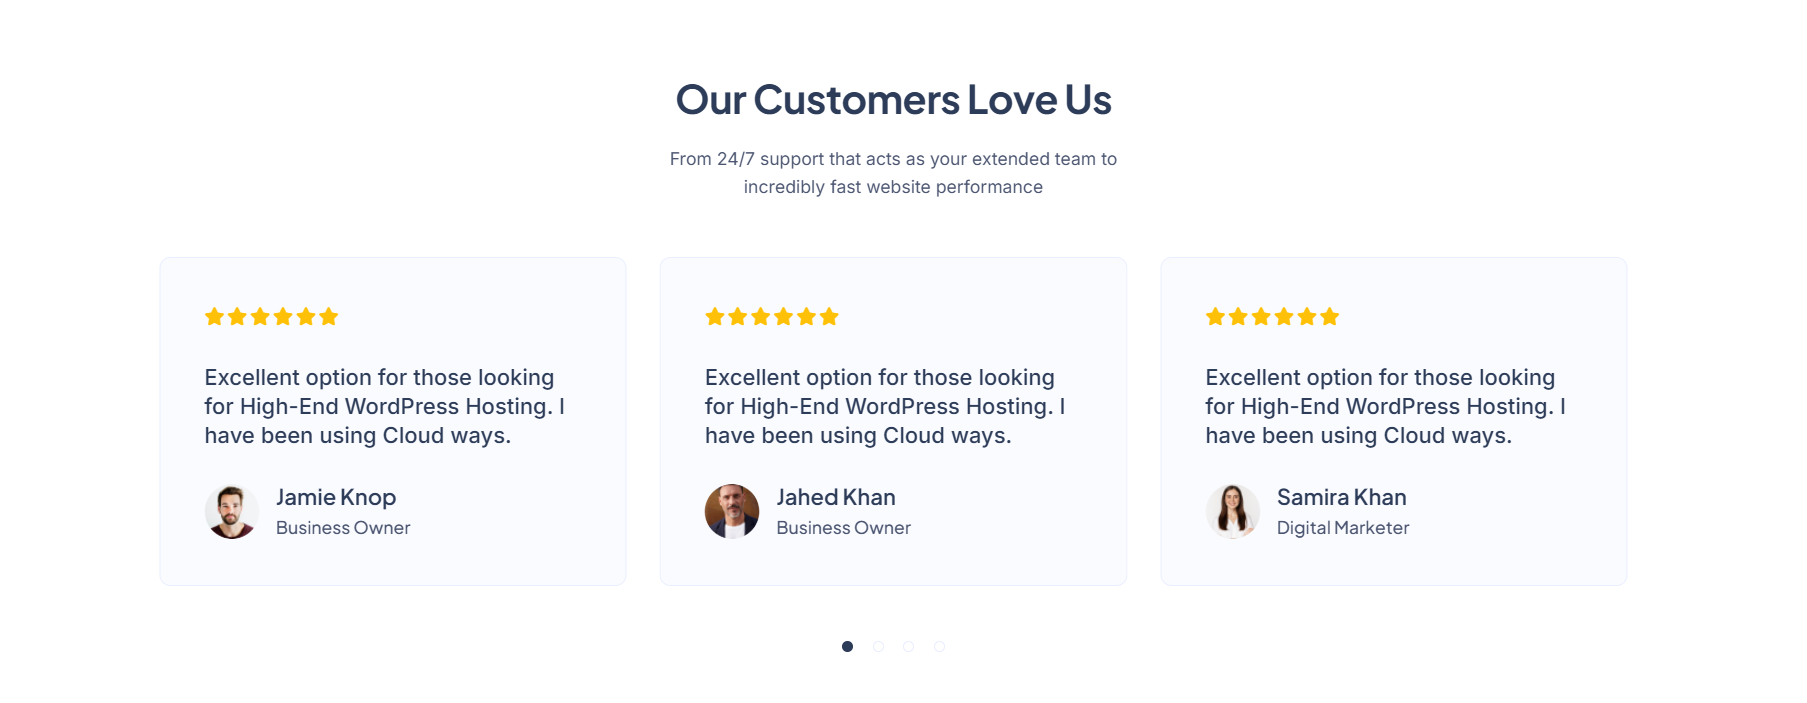
Task: Click Jahed Khan's avatar photo
Action: (x=732, y=512)
